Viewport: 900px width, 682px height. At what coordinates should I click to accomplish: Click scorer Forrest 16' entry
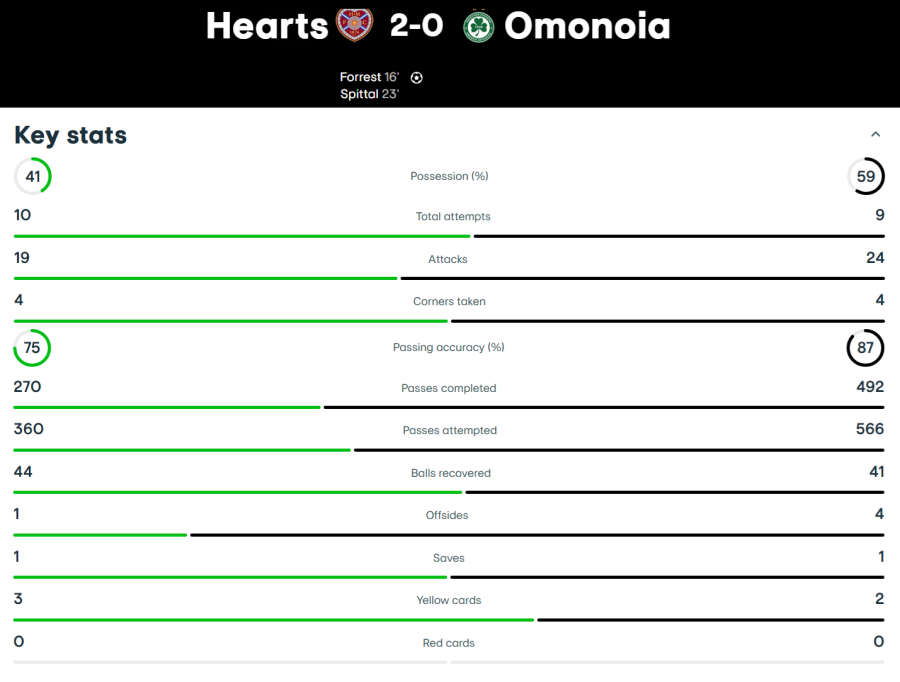coord(369,77)
